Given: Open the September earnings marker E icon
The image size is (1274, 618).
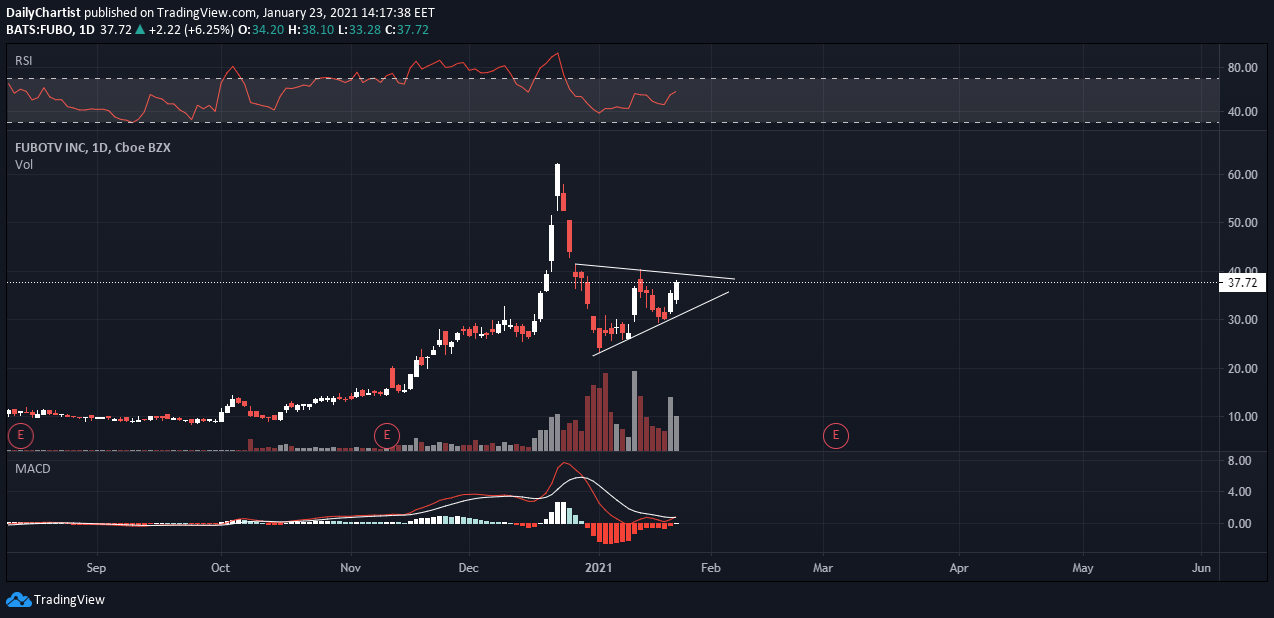Looking at the screenshot, I should point(20,435).
